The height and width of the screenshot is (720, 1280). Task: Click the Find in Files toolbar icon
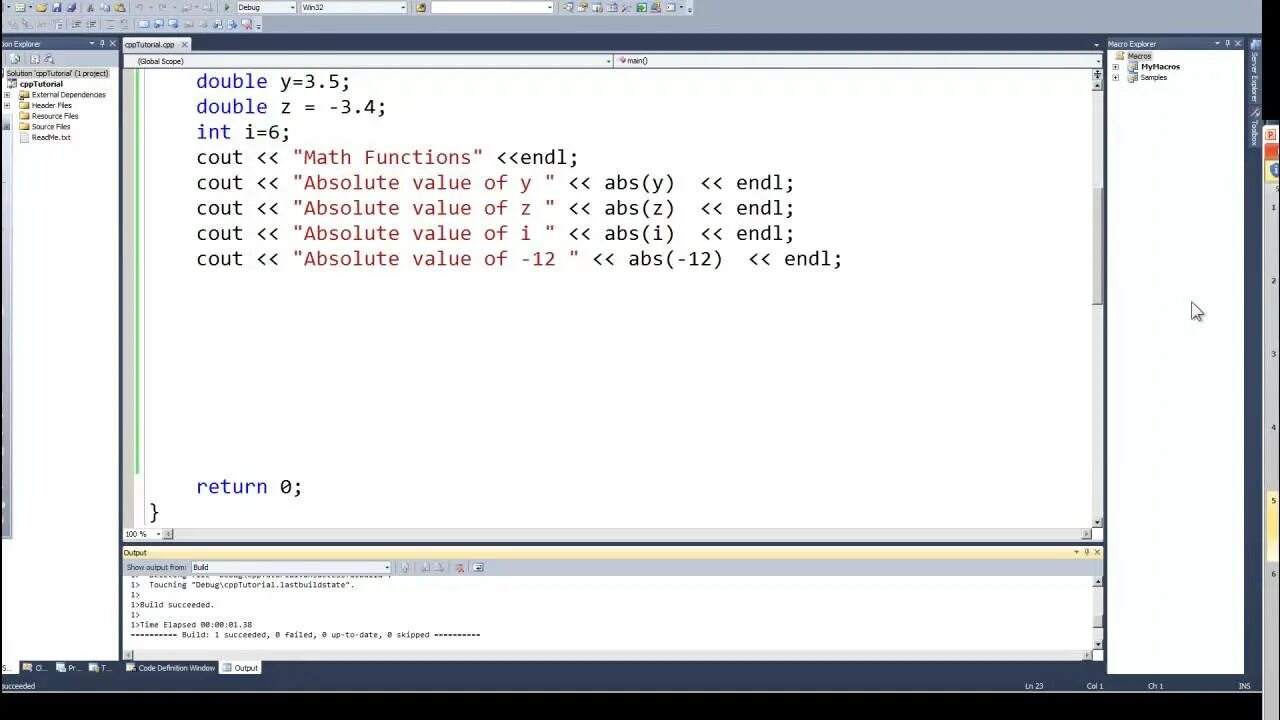pos(420,7)
